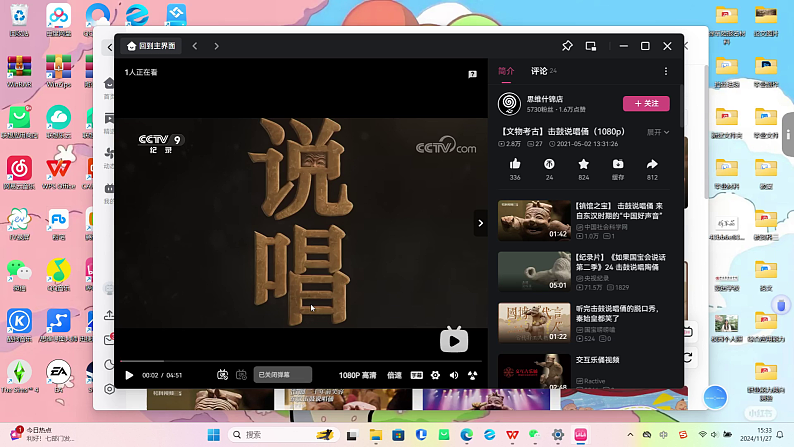This screenshot has height=447, width=794.
Task: Click the floating TV play icon on the video
Action: coord(454,340)
